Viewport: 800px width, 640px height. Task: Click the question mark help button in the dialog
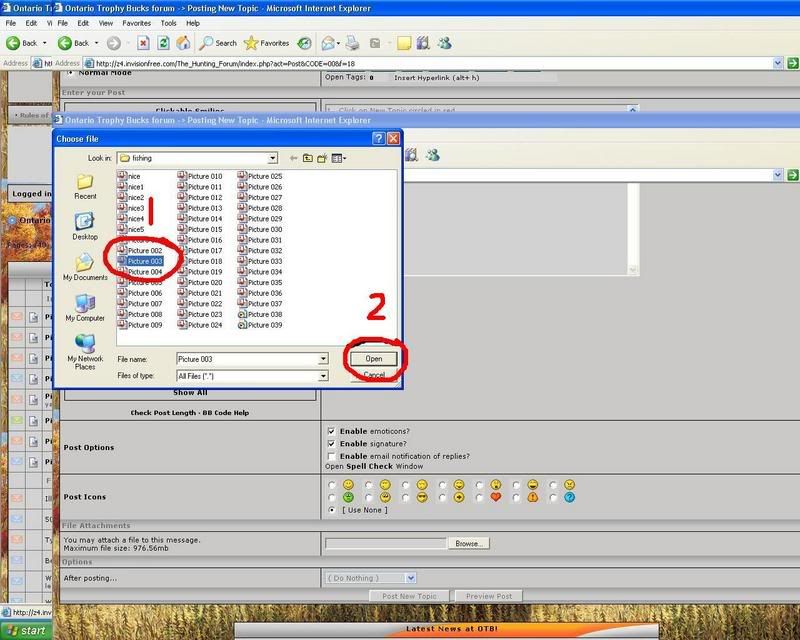[379, 138]
